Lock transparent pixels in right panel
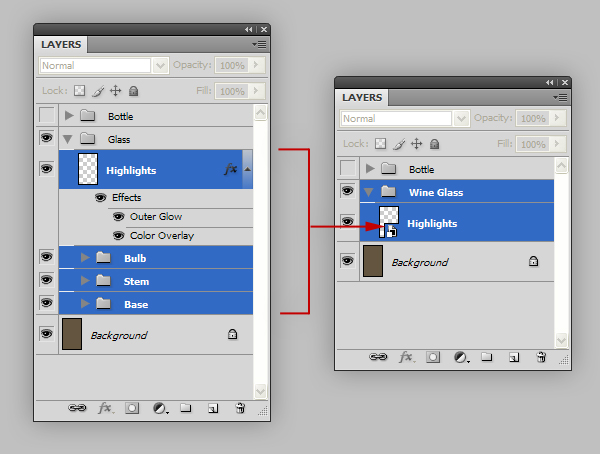600x454 pixels. [x=380, y=144]
